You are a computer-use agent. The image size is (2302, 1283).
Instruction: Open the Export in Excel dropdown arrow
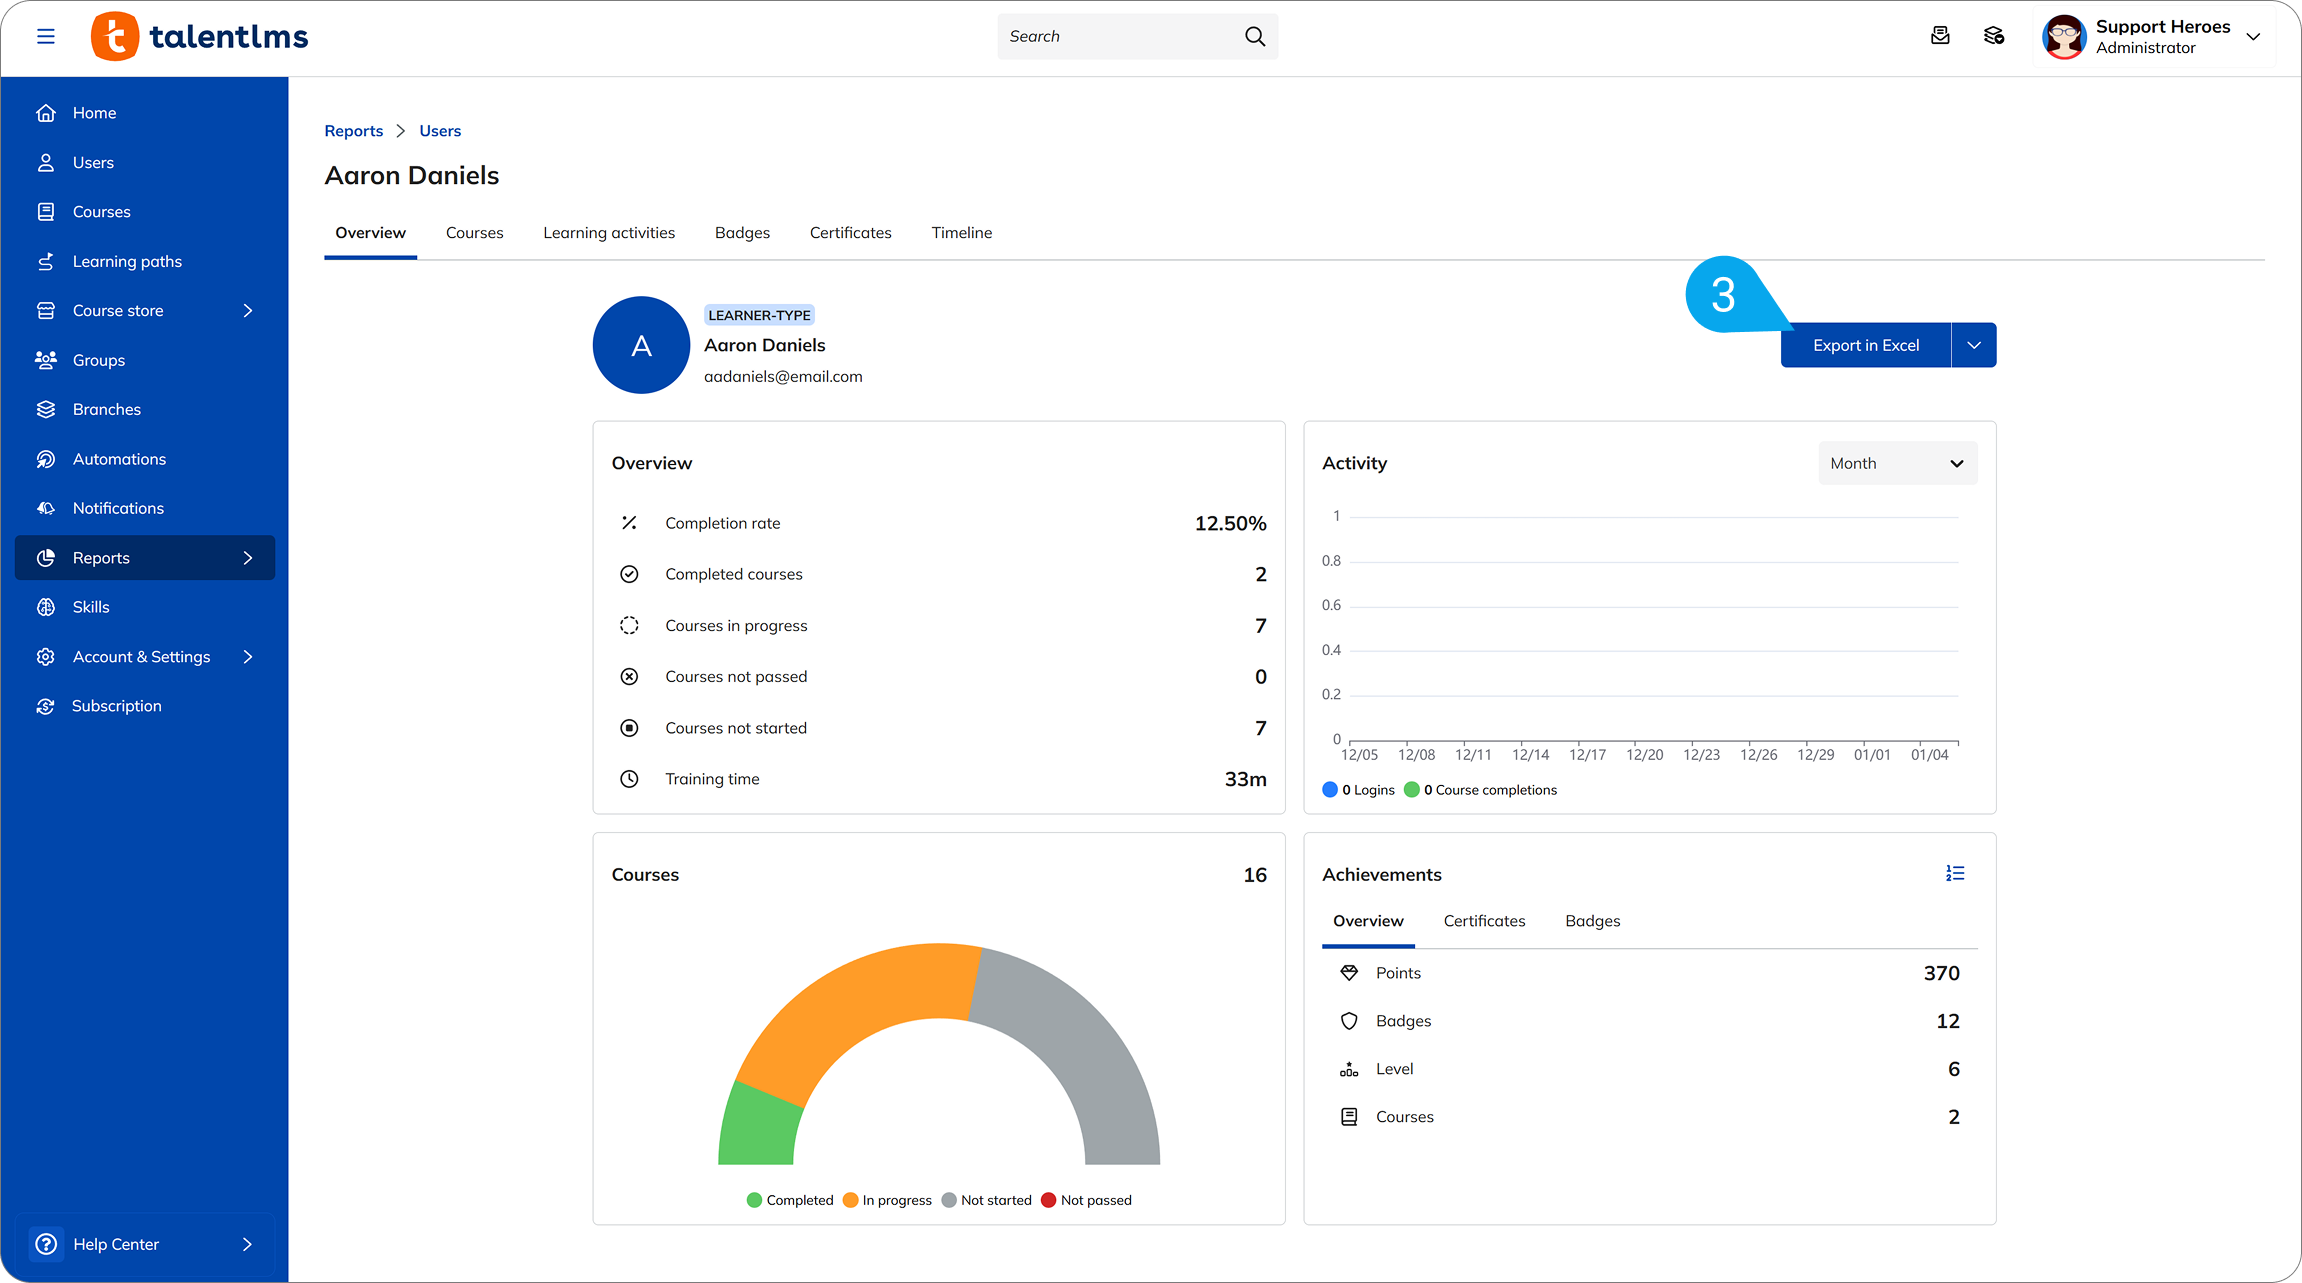pyautogui.click(x=1973, y=344)
